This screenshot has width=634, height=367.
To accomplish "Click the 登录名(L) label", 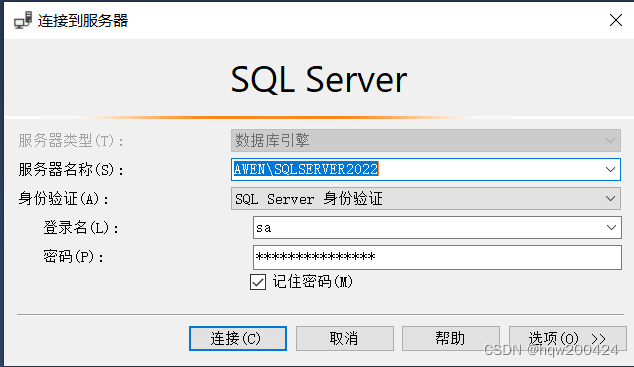I will coord(81,228).
